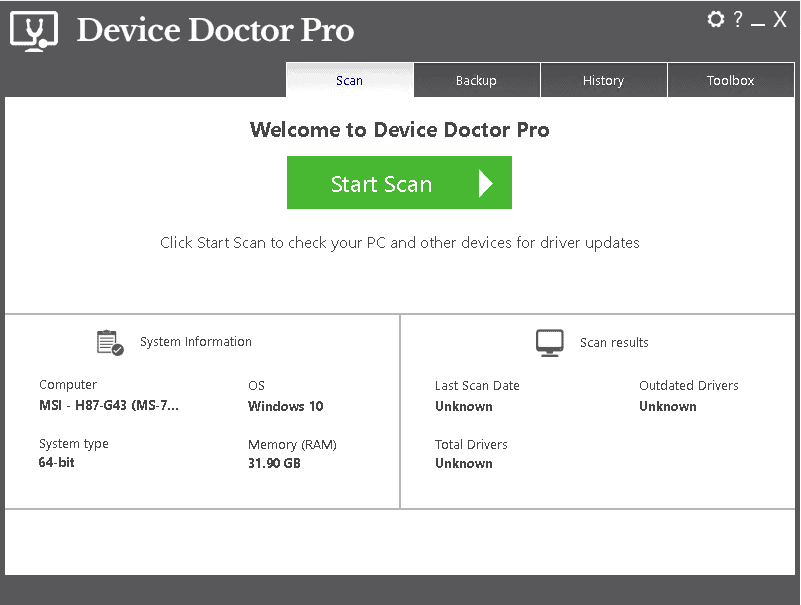Select the System Information clipboard icon
Screen dimensions: 801x605
[110, 341]
